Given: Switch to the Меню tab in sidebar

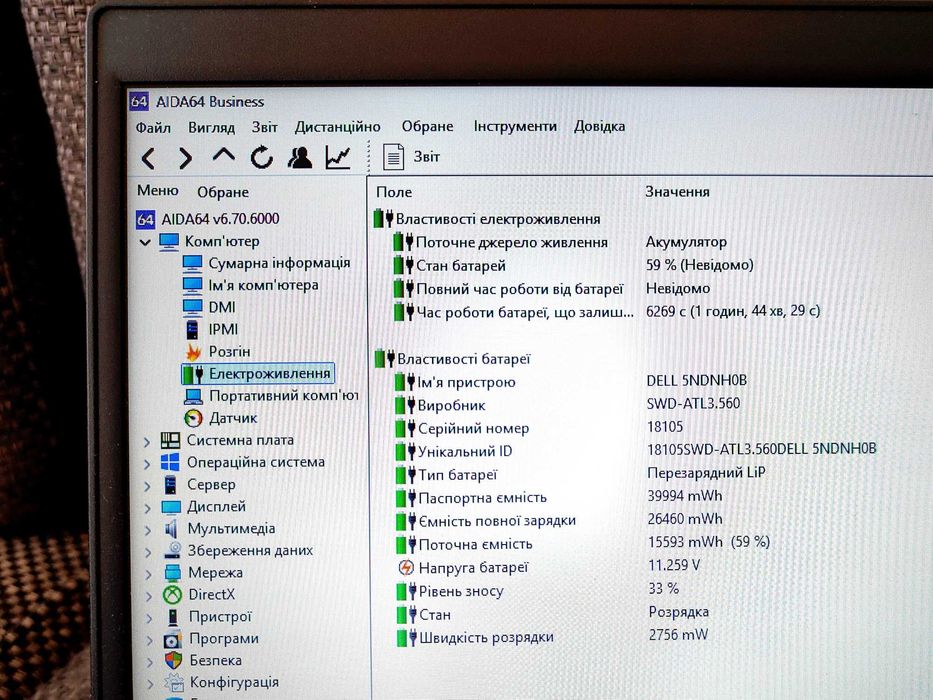Looking at the screenshot, I should pyautogui.click(x=158, y=190).
